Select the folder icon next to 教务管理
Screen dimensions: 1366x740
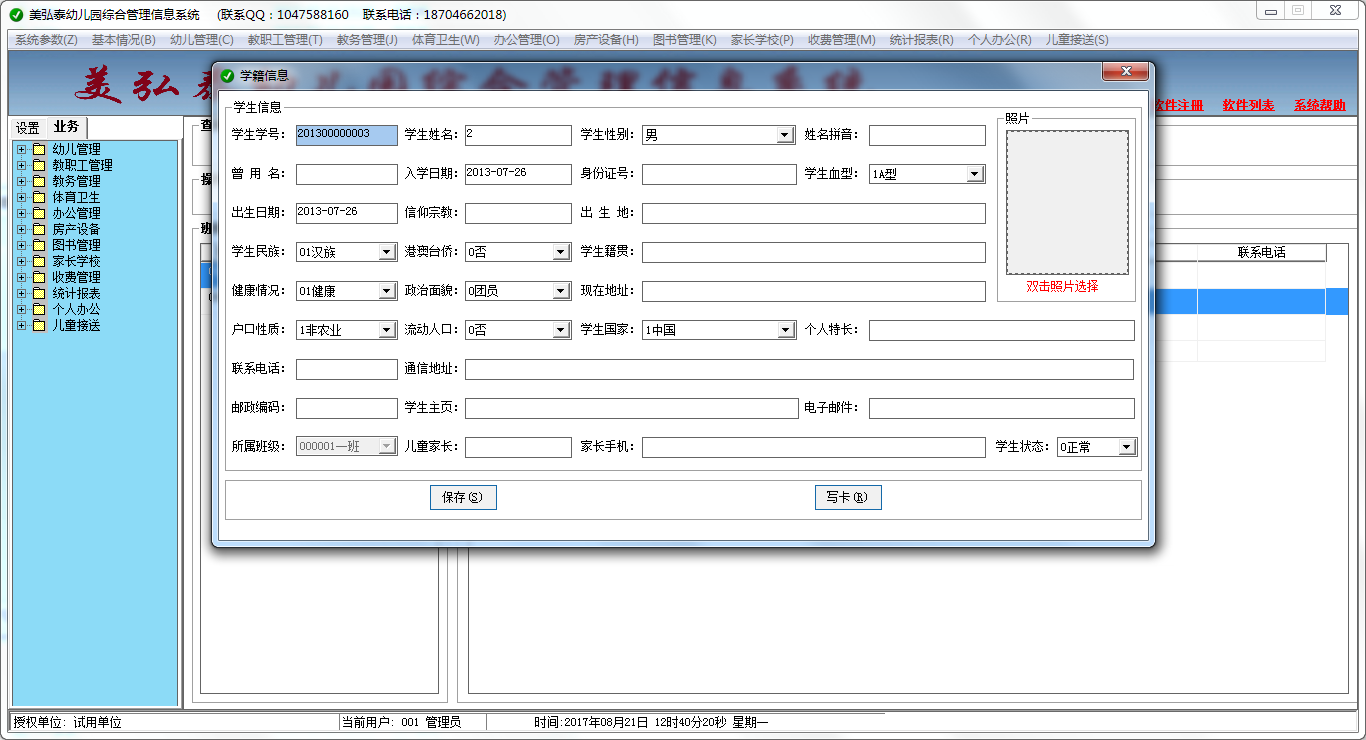pos(39,181)
